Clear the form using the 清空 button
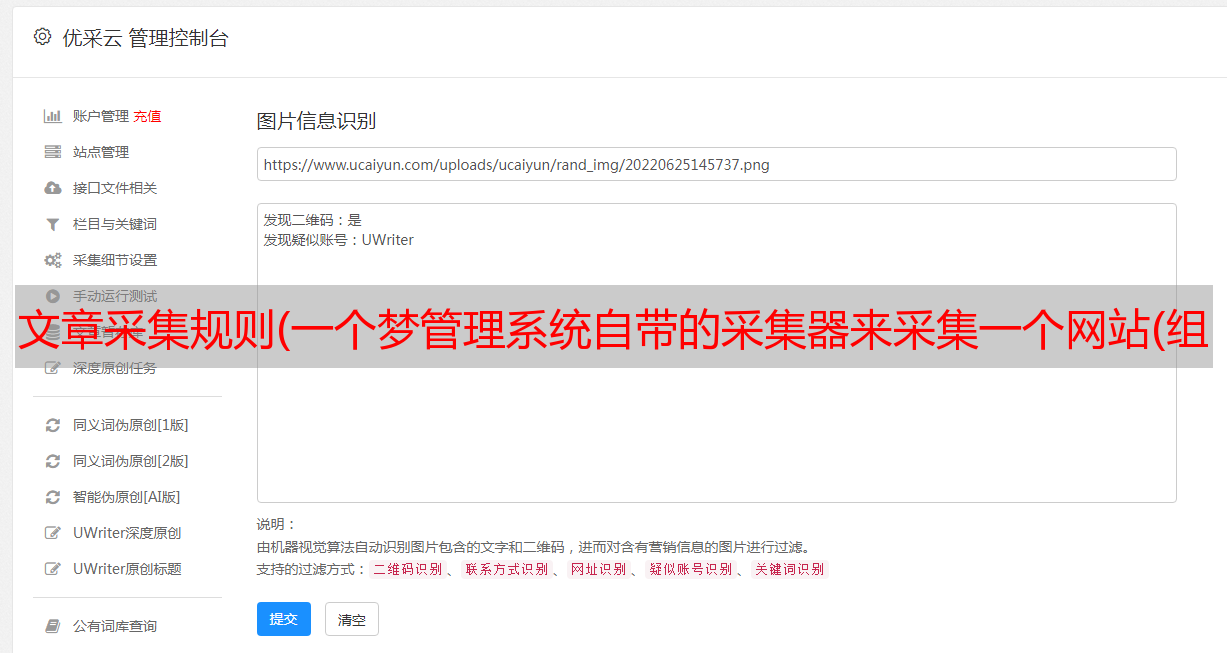The width and height of the screenshot is (1227, 653). [352, 619]
